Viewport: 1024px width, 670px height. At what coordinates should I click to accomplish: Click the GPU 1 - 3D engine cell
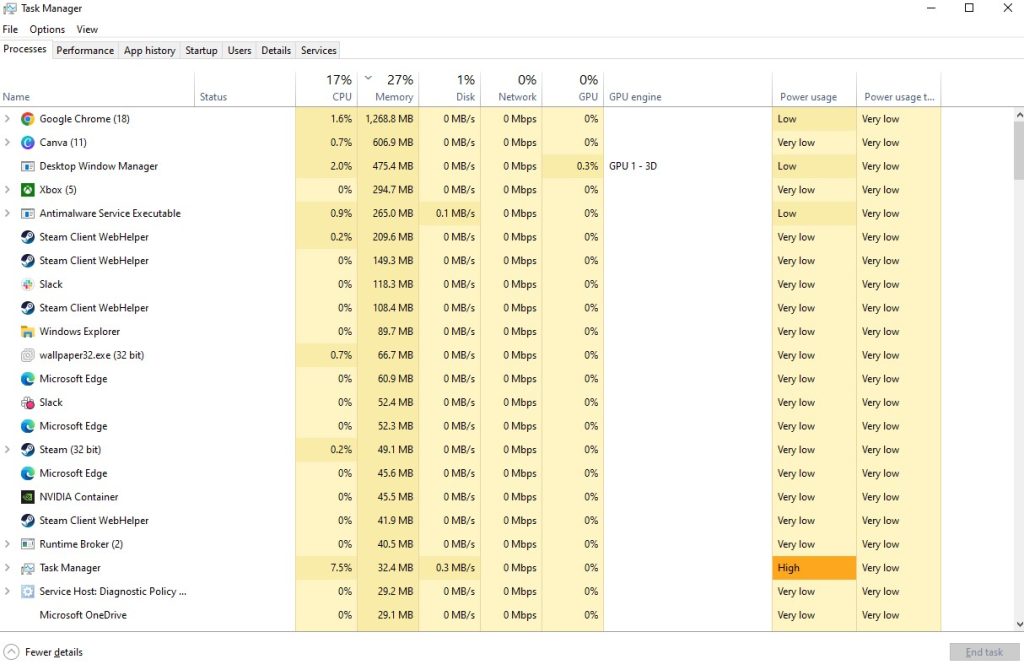click(688, 166)
